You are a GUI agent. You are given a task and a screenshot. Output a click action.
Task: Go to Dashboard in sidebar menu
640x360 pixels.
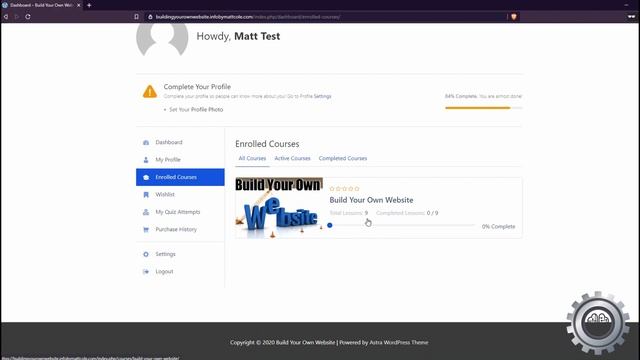point(169,142)
